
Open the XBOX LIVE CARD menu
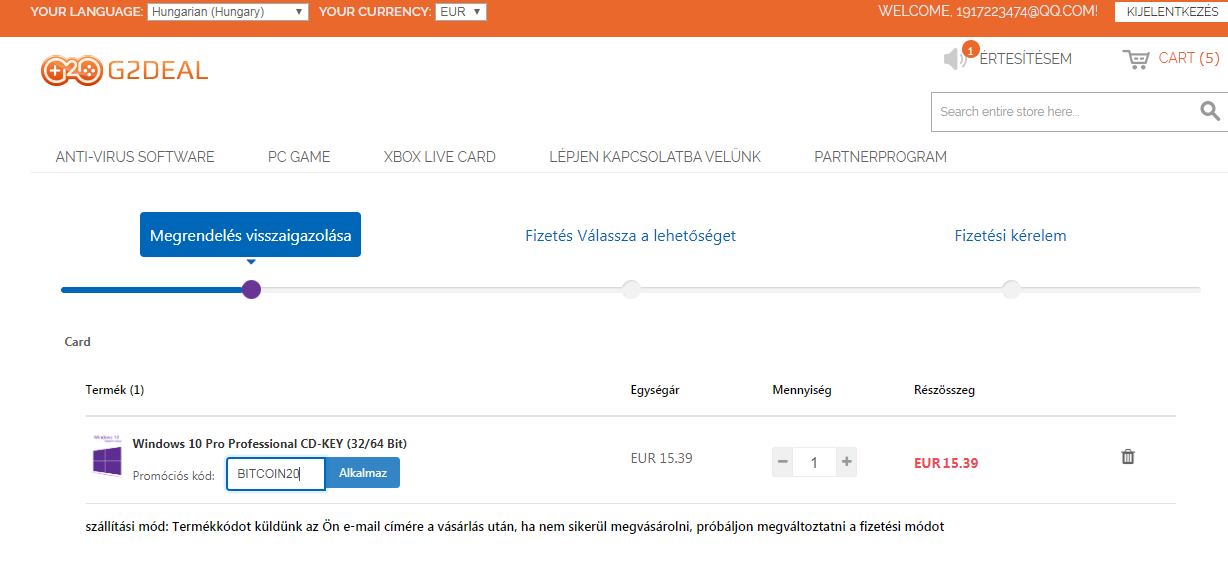point(440,157)
